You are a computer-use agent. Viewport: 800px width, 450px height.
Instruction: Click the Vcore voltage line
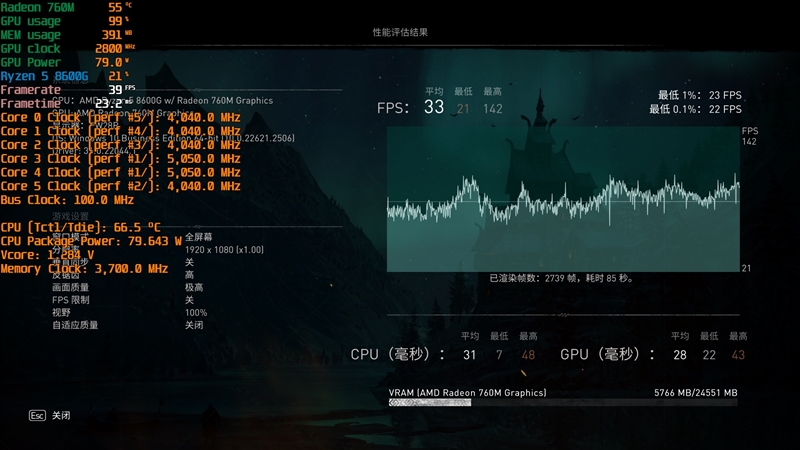47,255
